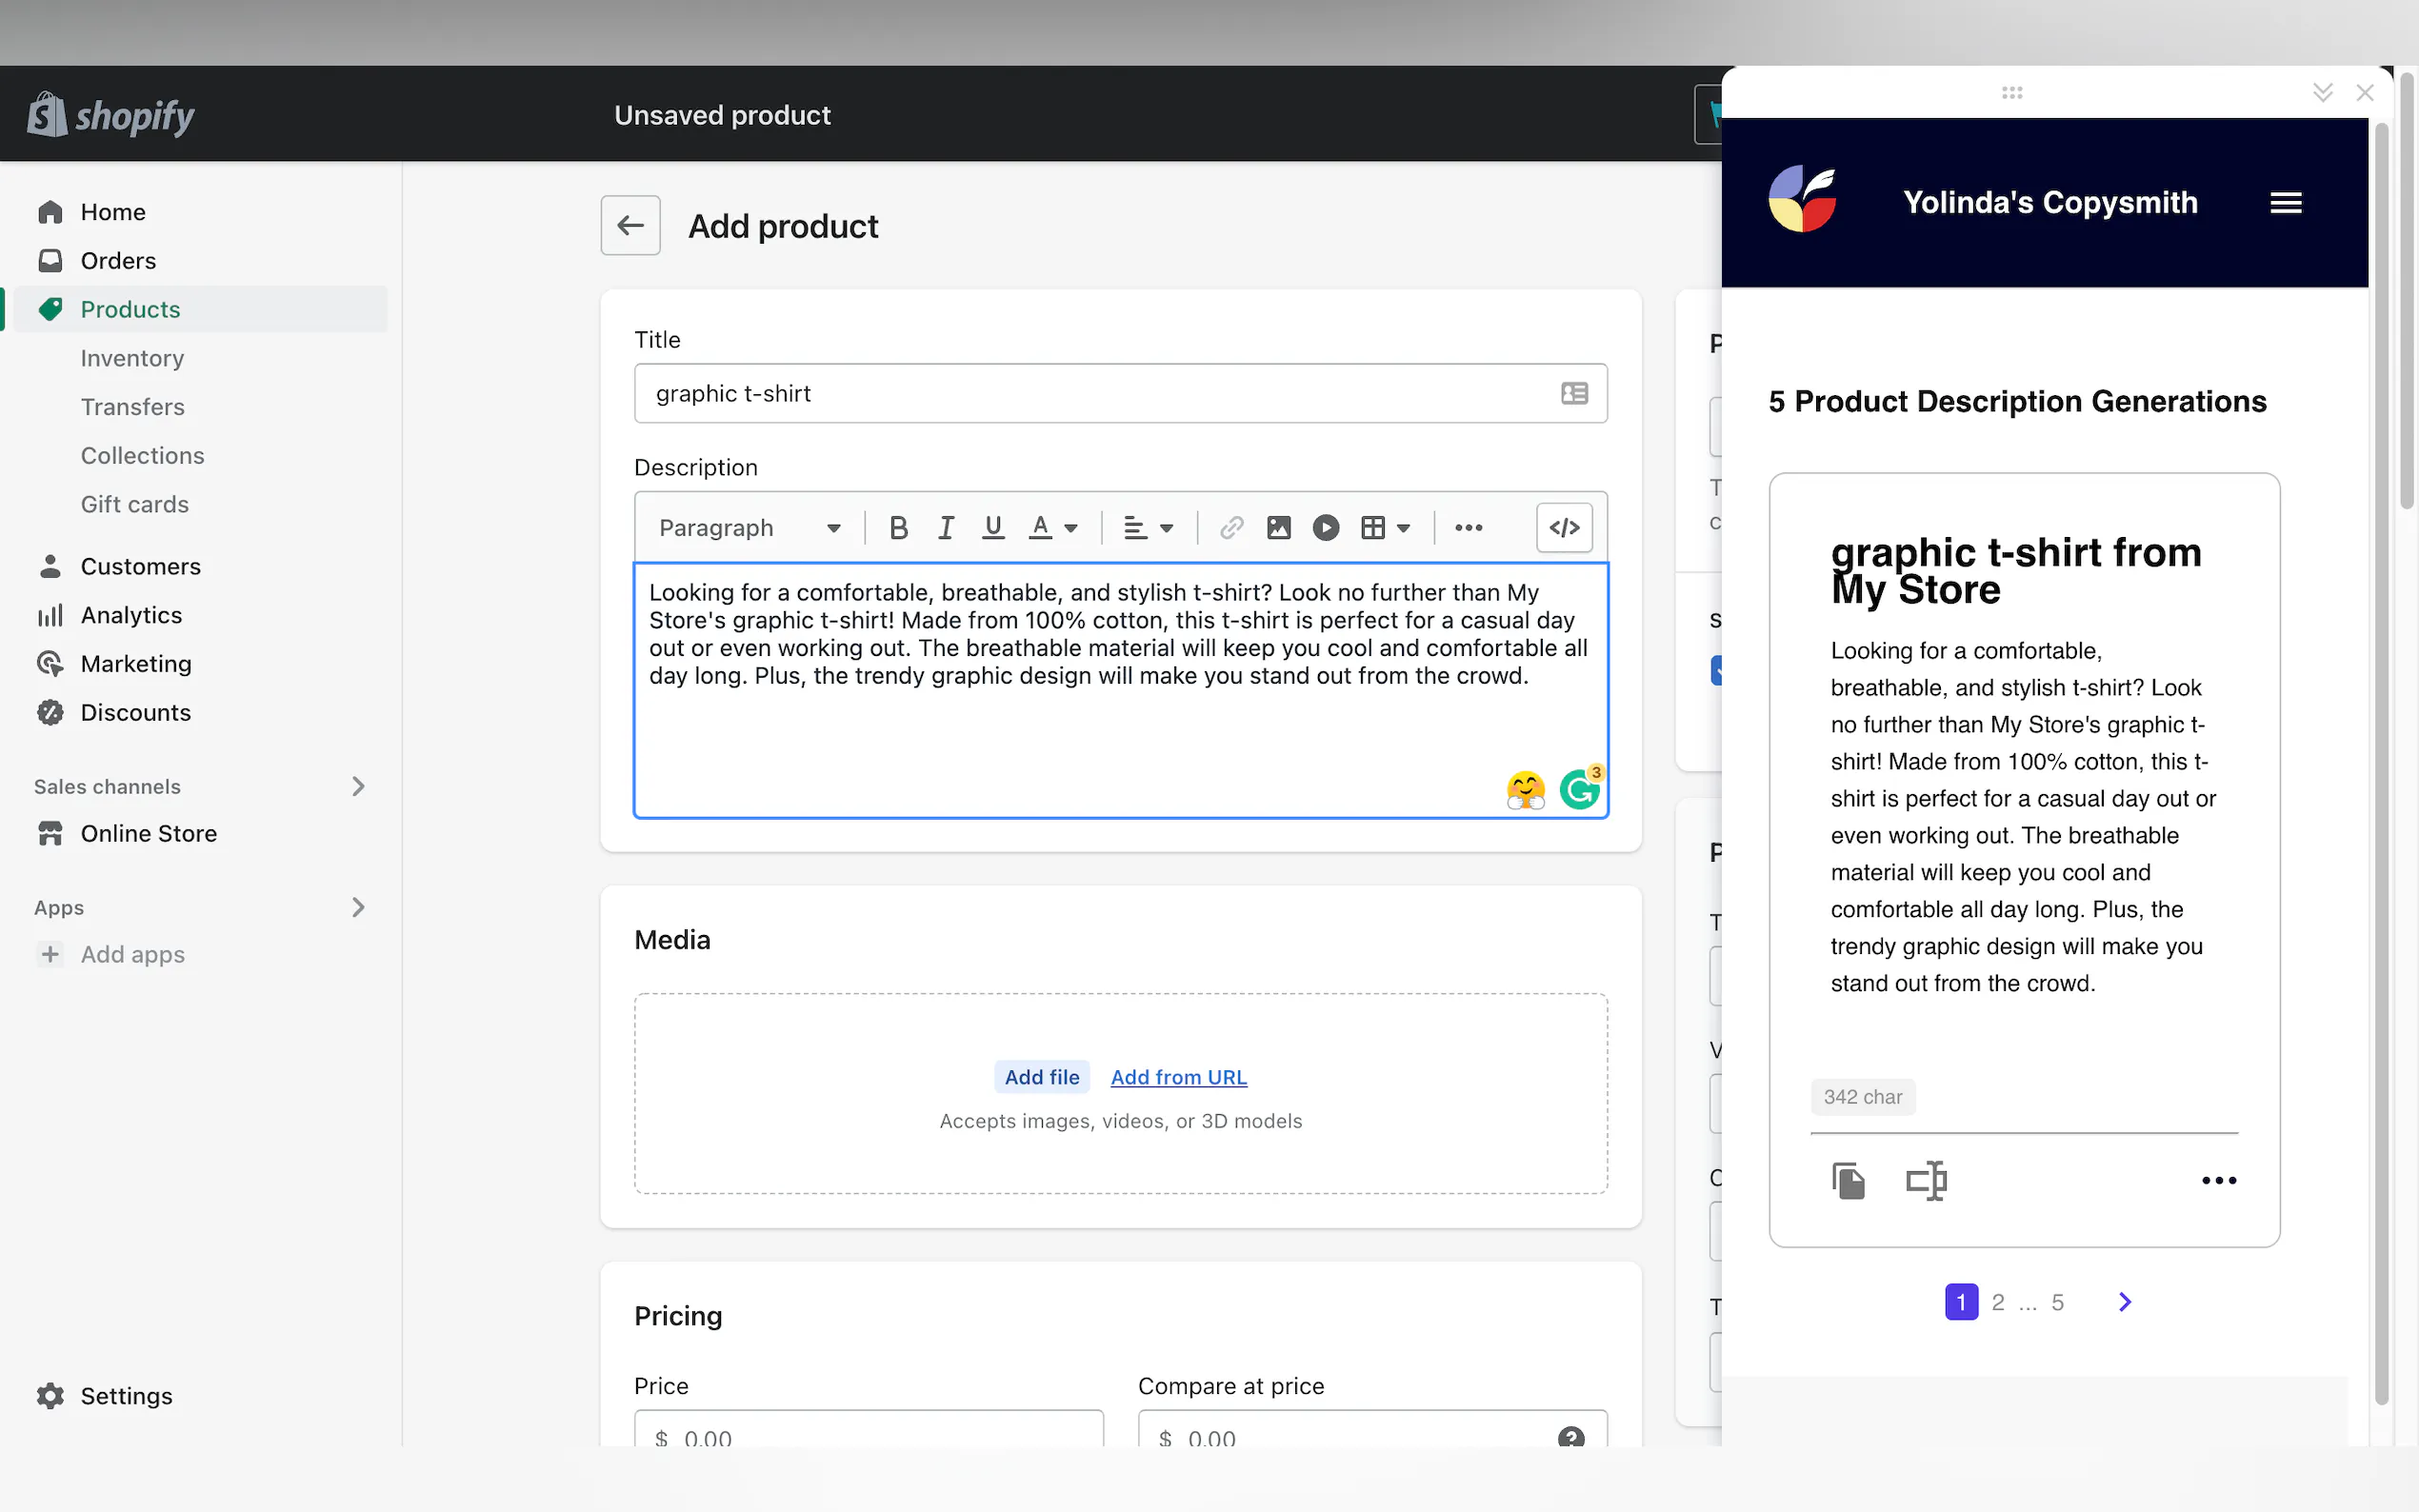Go to page 2 of generations
This screenshot has height=1512, width=2419.
pos(1997,1302)
